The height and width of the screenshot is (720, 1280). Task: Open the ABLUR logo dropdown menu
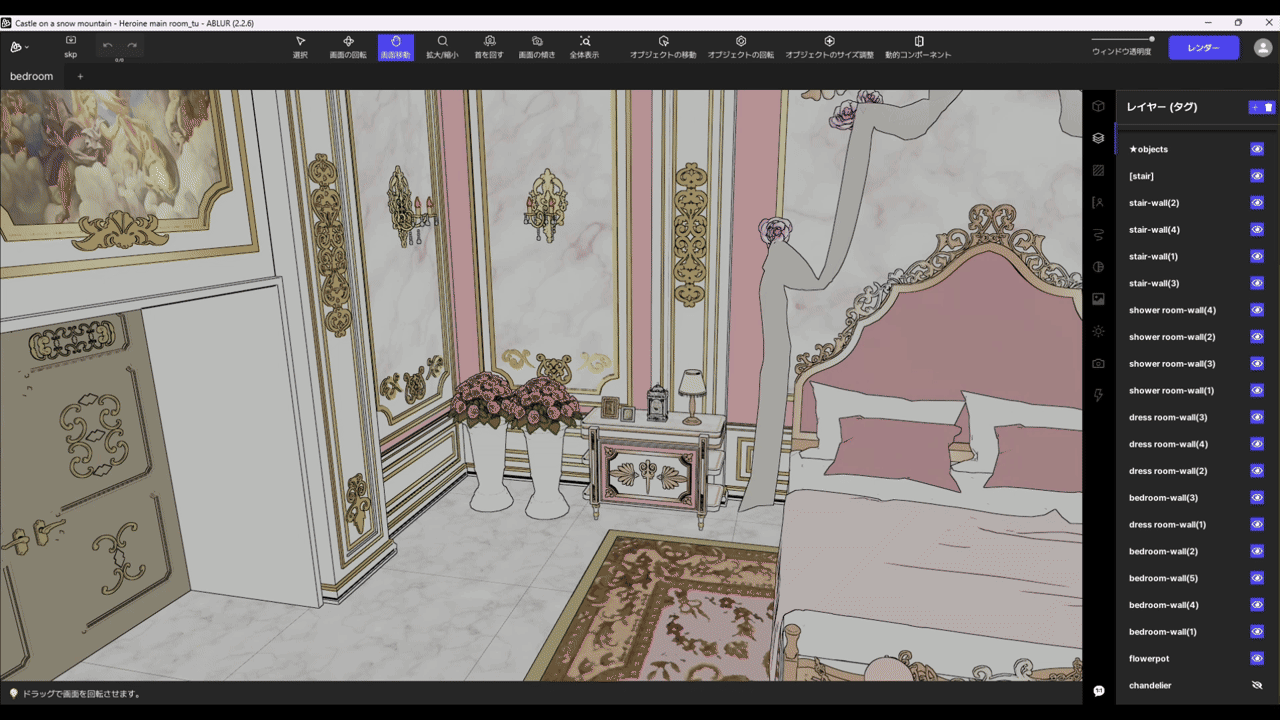19,47
